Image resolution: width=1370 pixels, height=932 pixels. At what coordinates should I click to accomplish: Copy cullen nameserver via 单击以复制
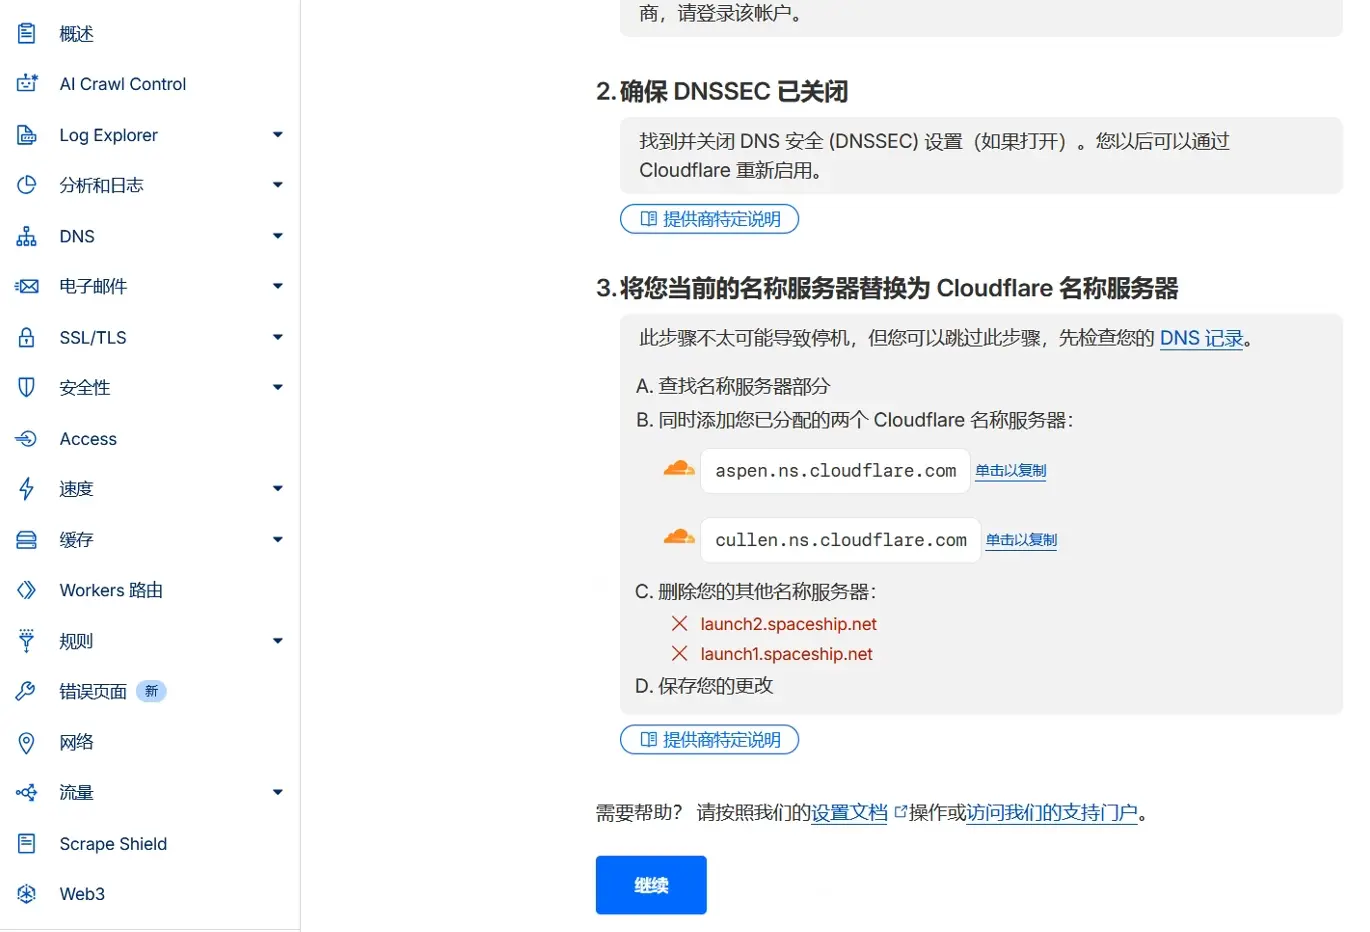tap(1021, 539)
